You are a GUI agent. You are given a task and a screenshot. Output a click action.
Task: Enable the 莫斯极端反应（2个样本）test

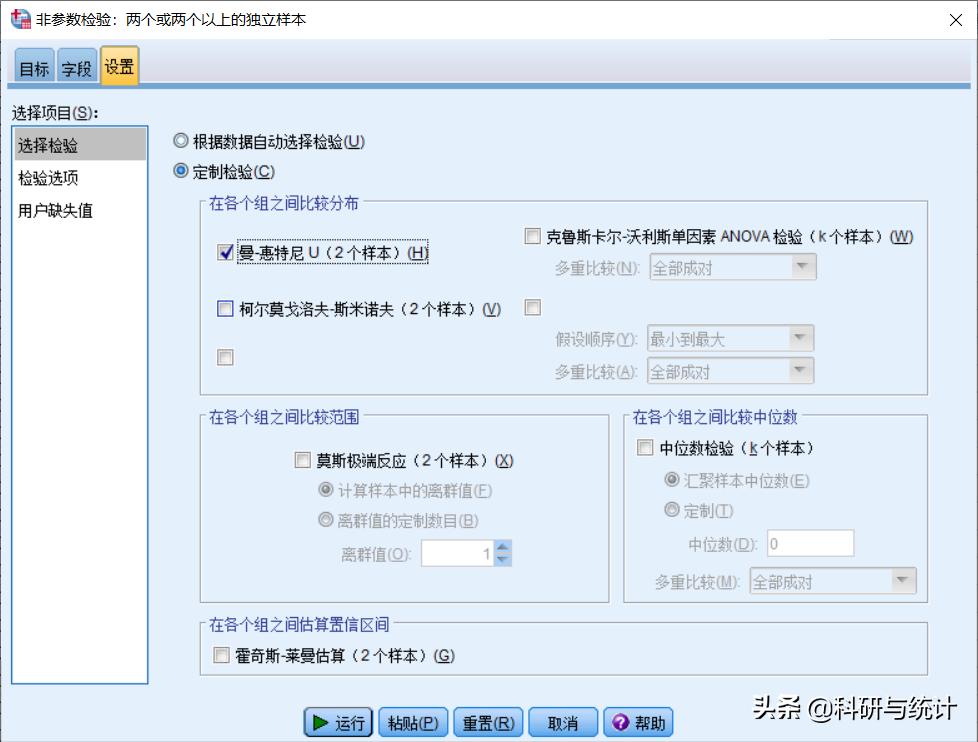303,460
